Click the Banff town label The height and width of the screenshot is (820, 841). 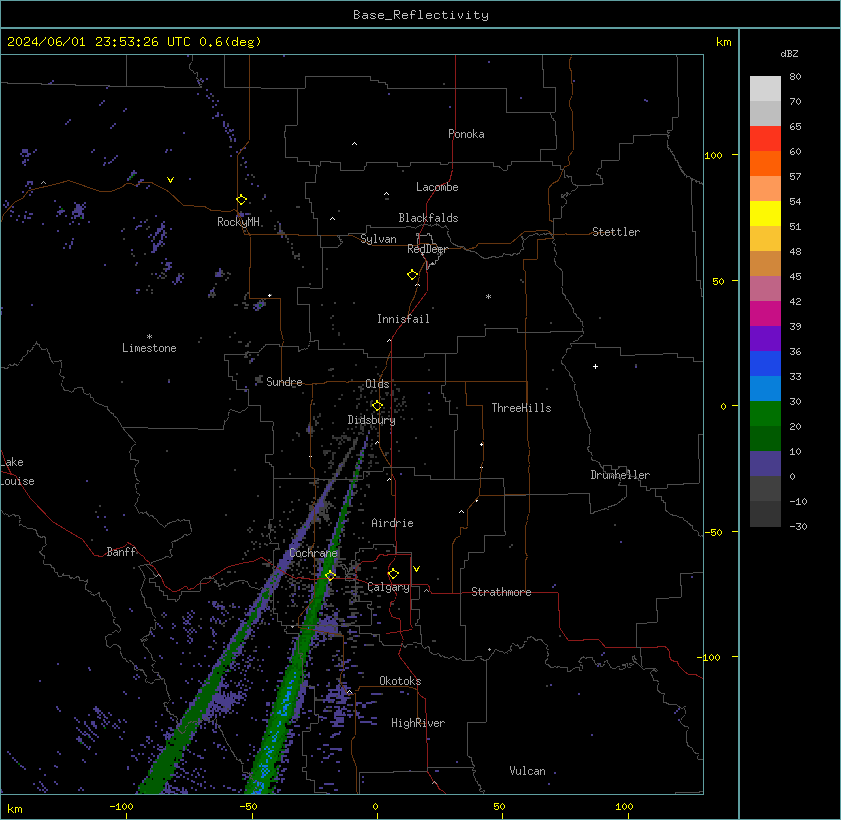tap(121, 552)
